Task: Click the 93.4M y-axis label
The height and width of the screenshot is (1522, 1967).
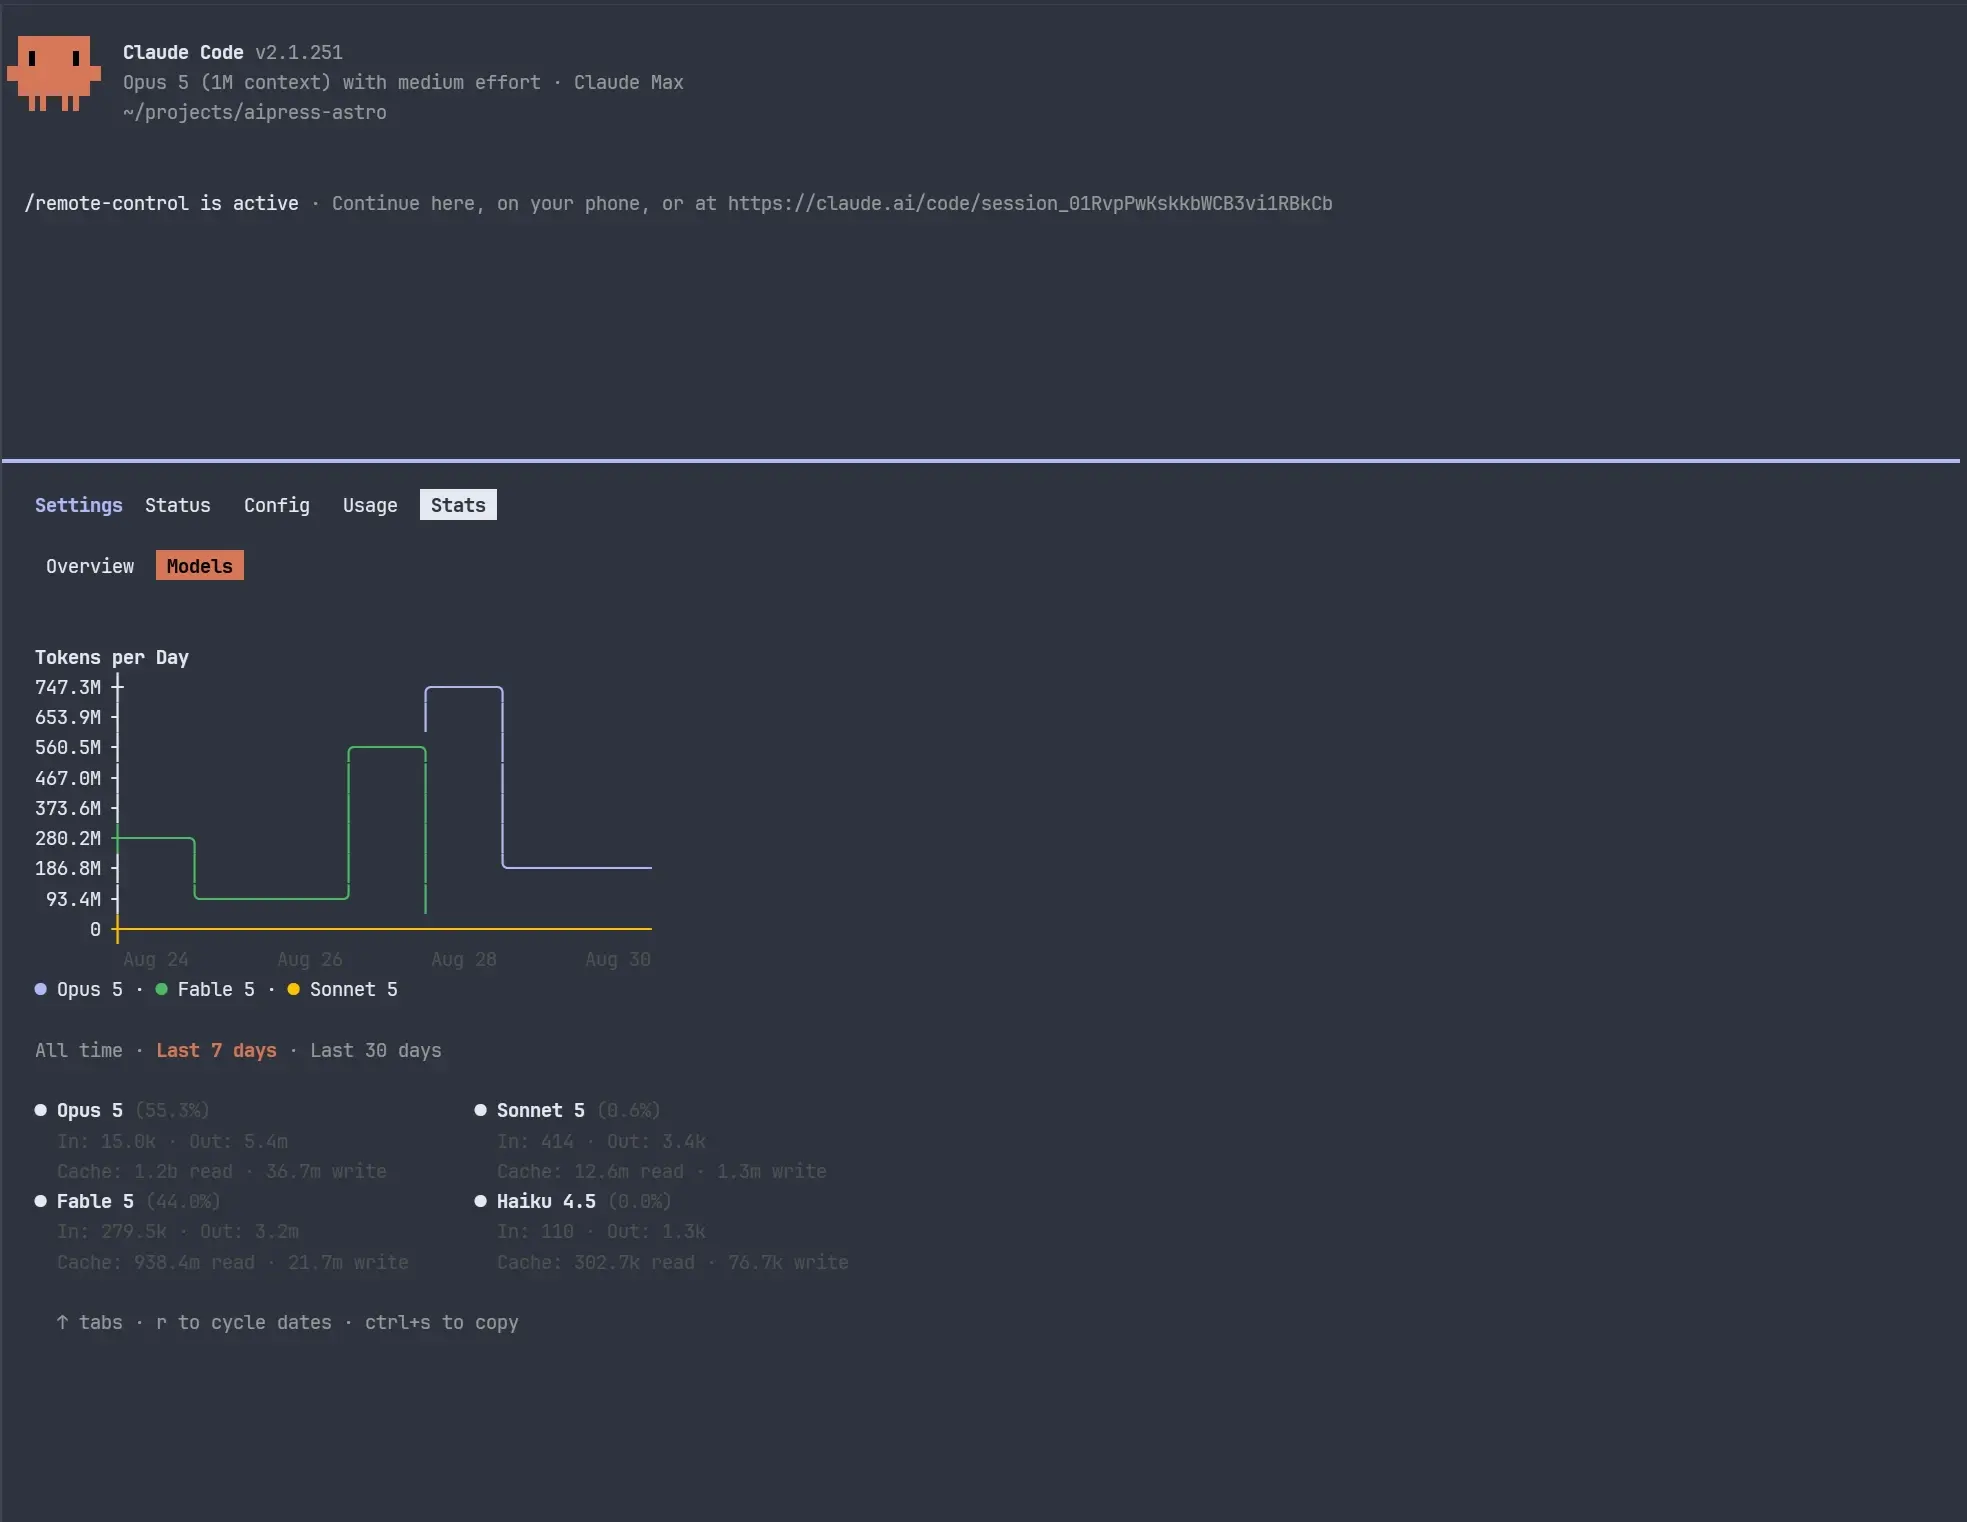Action: 73,899
